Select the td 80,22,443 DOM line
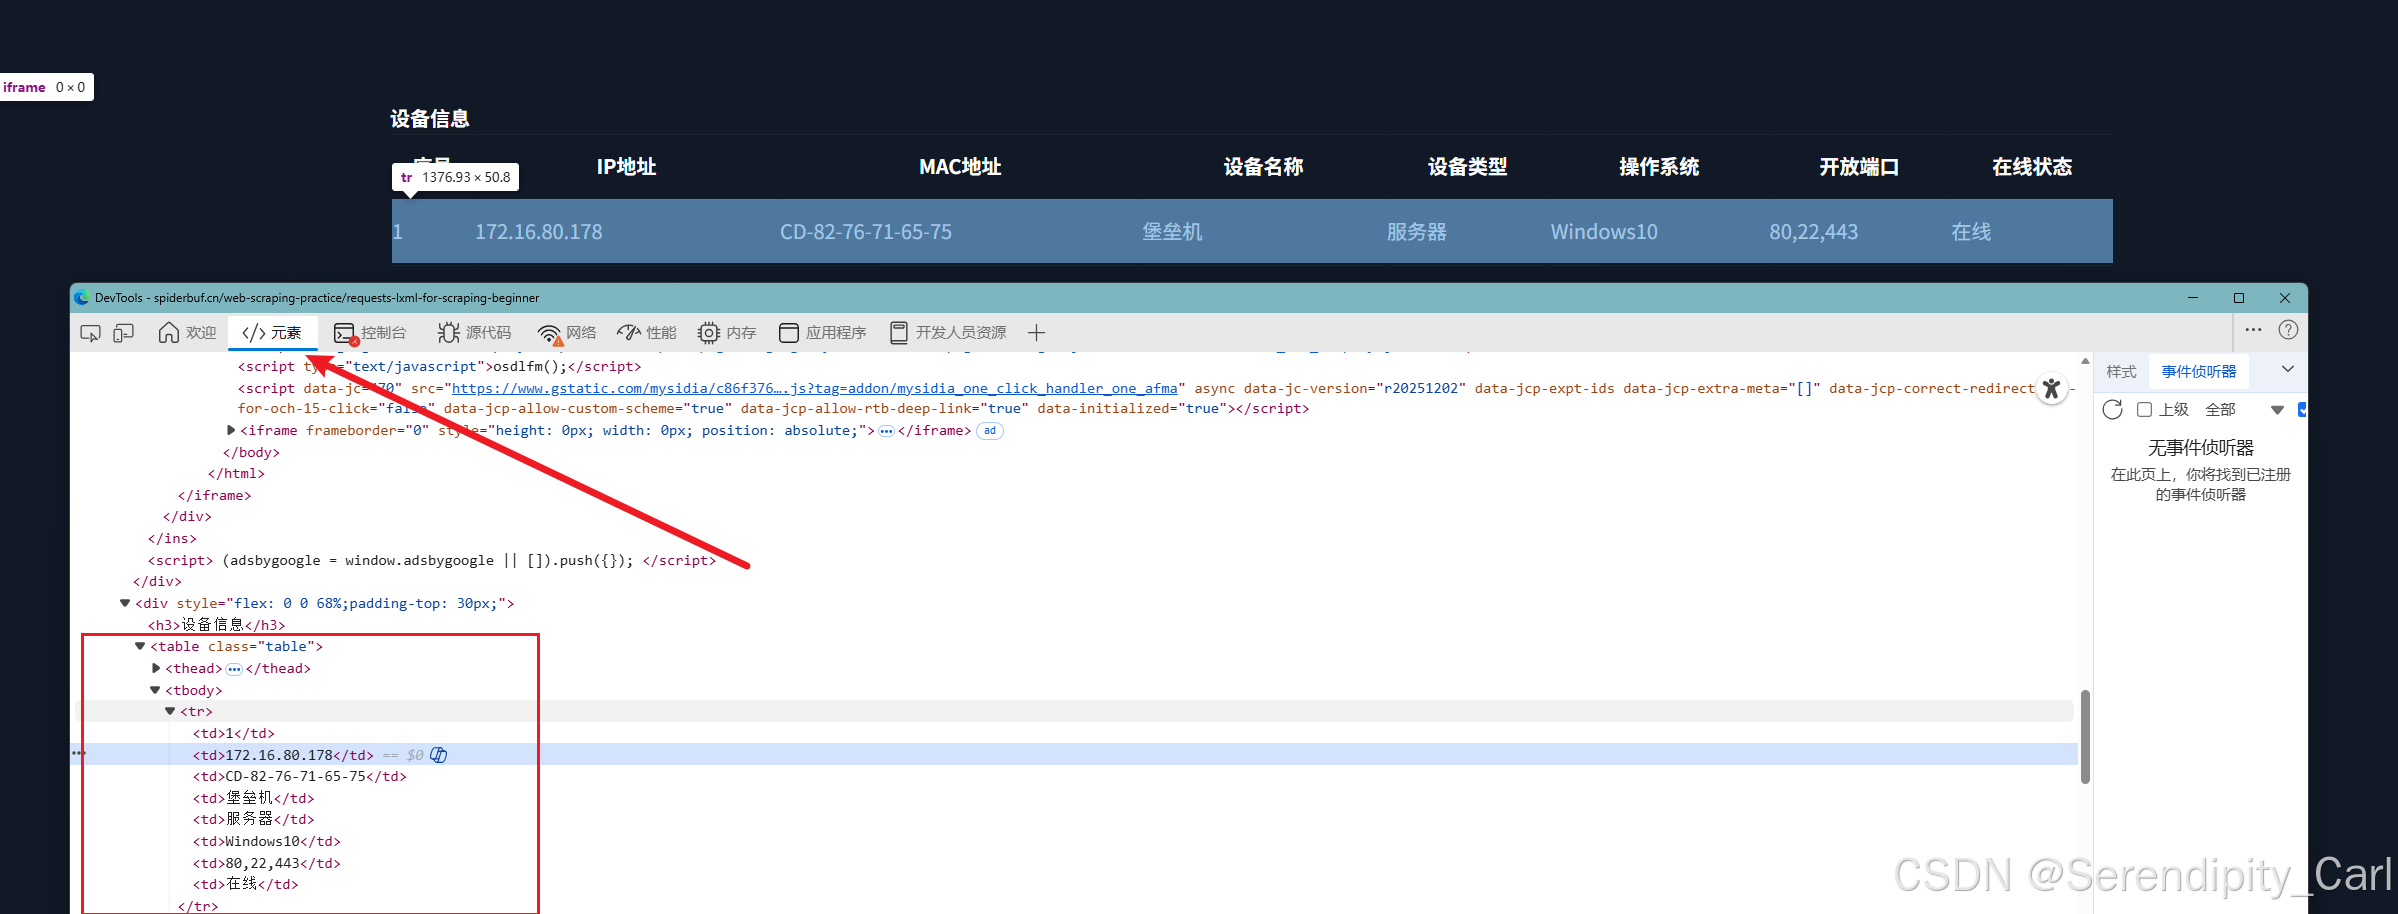This screenshot has width=2398, height=914. point(267,863)
